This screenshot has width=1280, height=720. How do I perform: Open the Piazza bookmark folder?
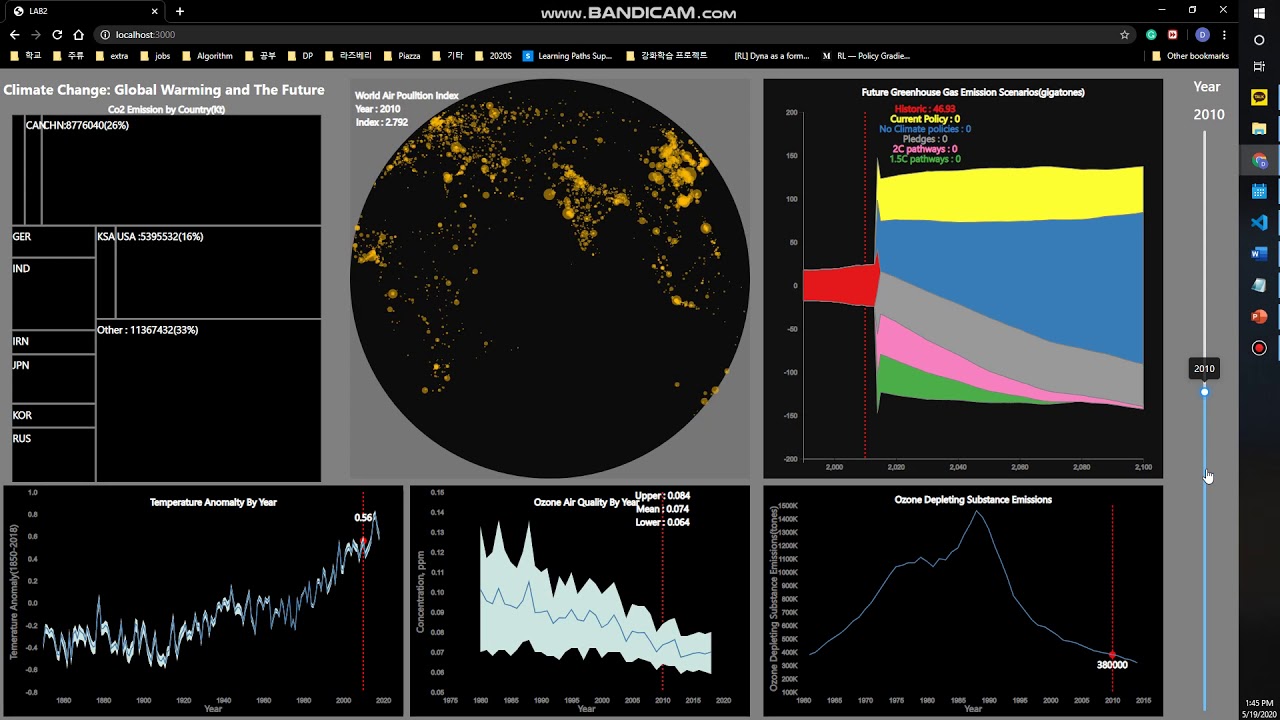pyautogui.click(x=401, y=56)
